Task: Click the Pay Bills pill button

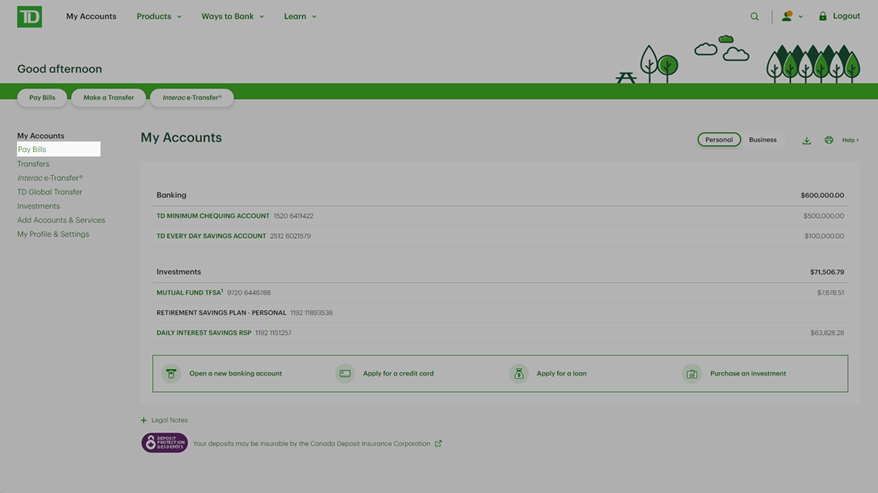Action: [42, 97]
